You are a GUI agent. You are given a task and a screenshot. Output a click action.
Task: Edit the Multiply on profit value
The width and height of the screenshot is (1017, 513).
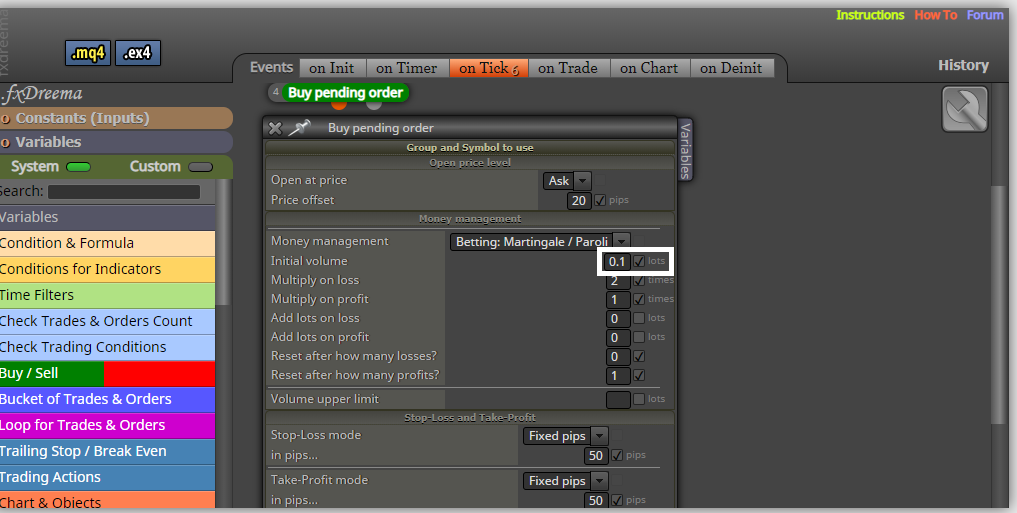tap(617, 300)
